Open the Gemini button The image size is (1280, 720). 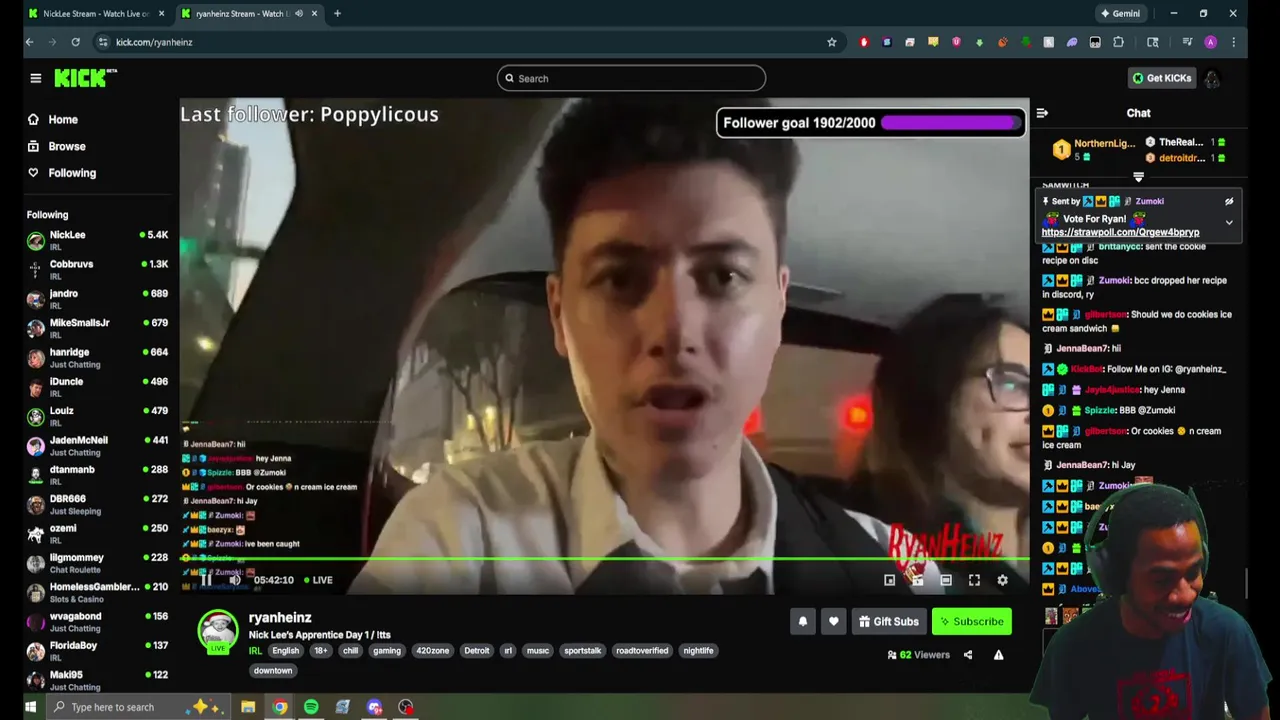[1121, 14]
